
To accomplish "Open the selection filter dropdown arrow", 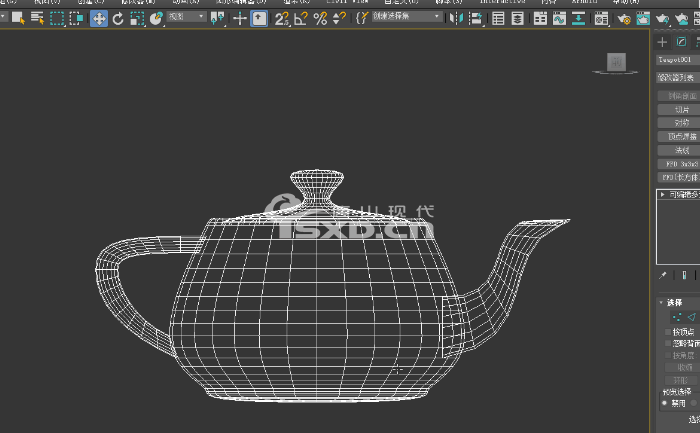I will [3, 16].
